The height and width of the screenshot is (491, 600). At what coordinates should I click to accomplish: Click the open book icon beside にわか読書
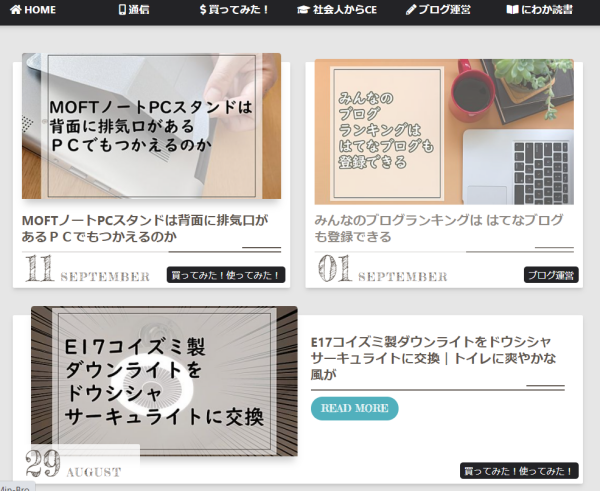pyautogui.click(x=512, y=10)
